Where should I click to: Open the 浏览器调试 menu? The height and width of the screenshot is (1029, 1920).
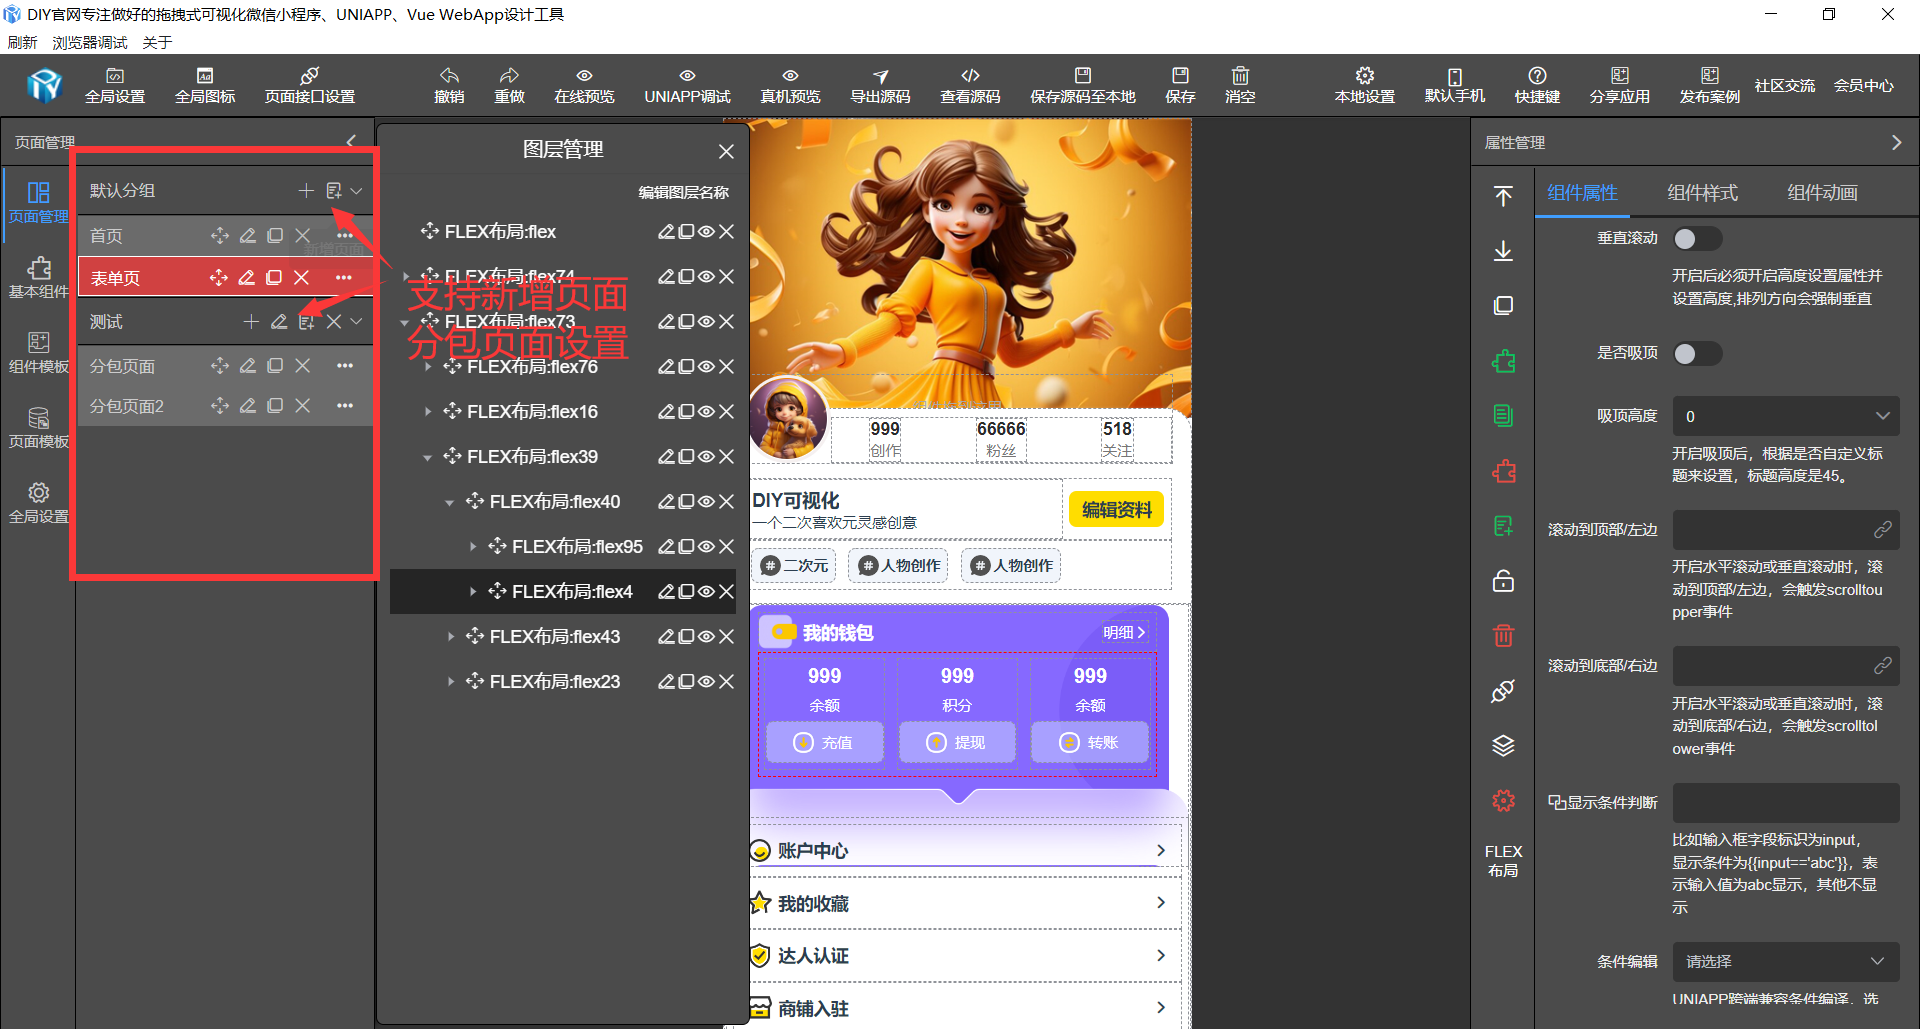coord(90,42)
